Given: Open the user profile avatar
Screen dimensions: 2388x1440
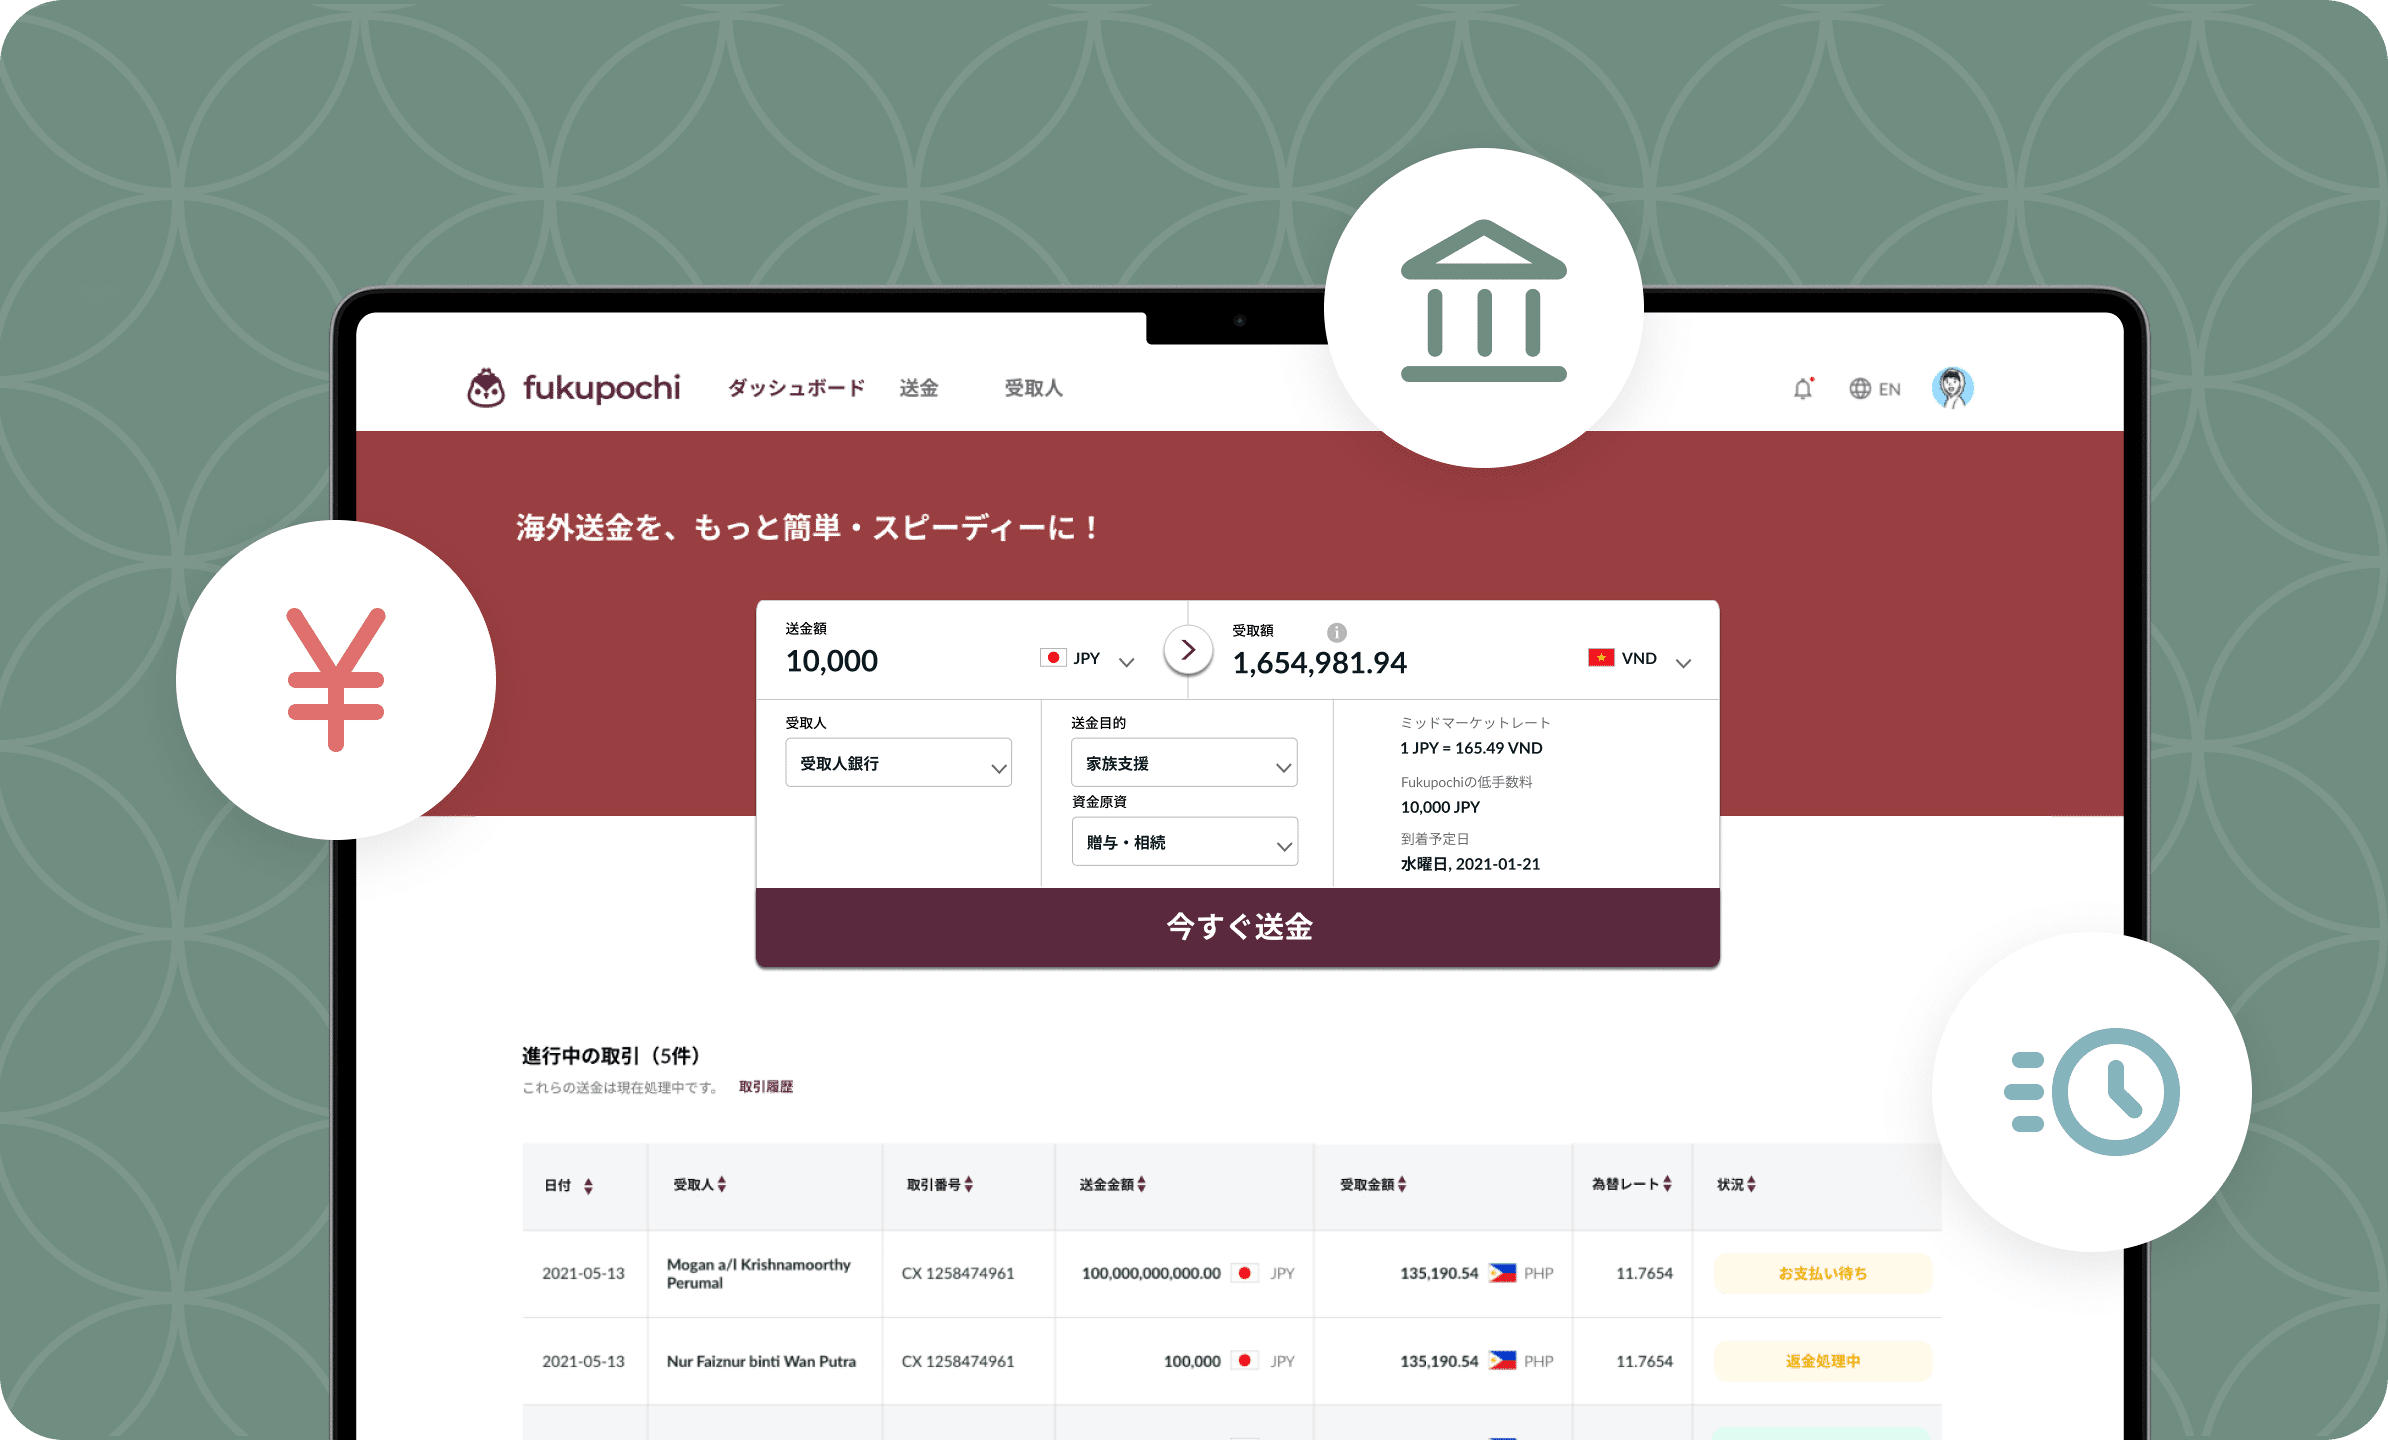Looking at the screenshot, I should (x=1951, y=388).
